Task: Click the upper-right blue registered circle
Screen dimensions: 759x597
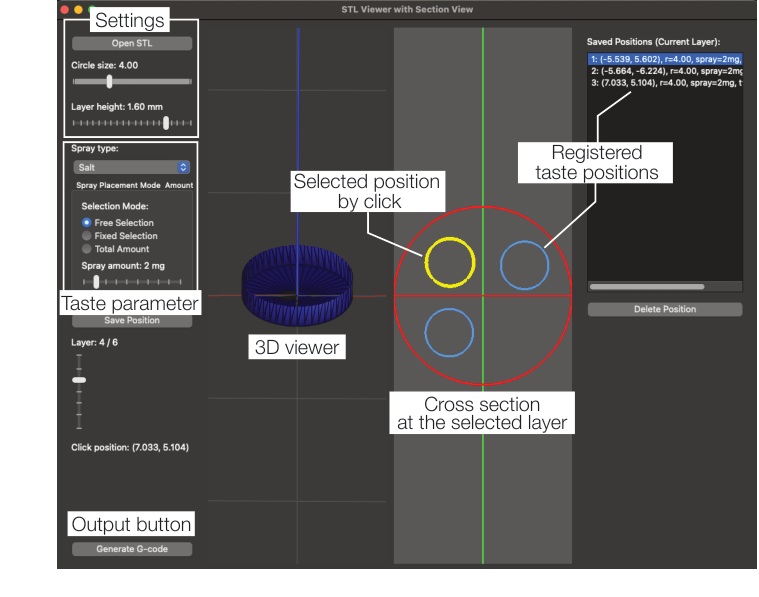Action: 524,265
